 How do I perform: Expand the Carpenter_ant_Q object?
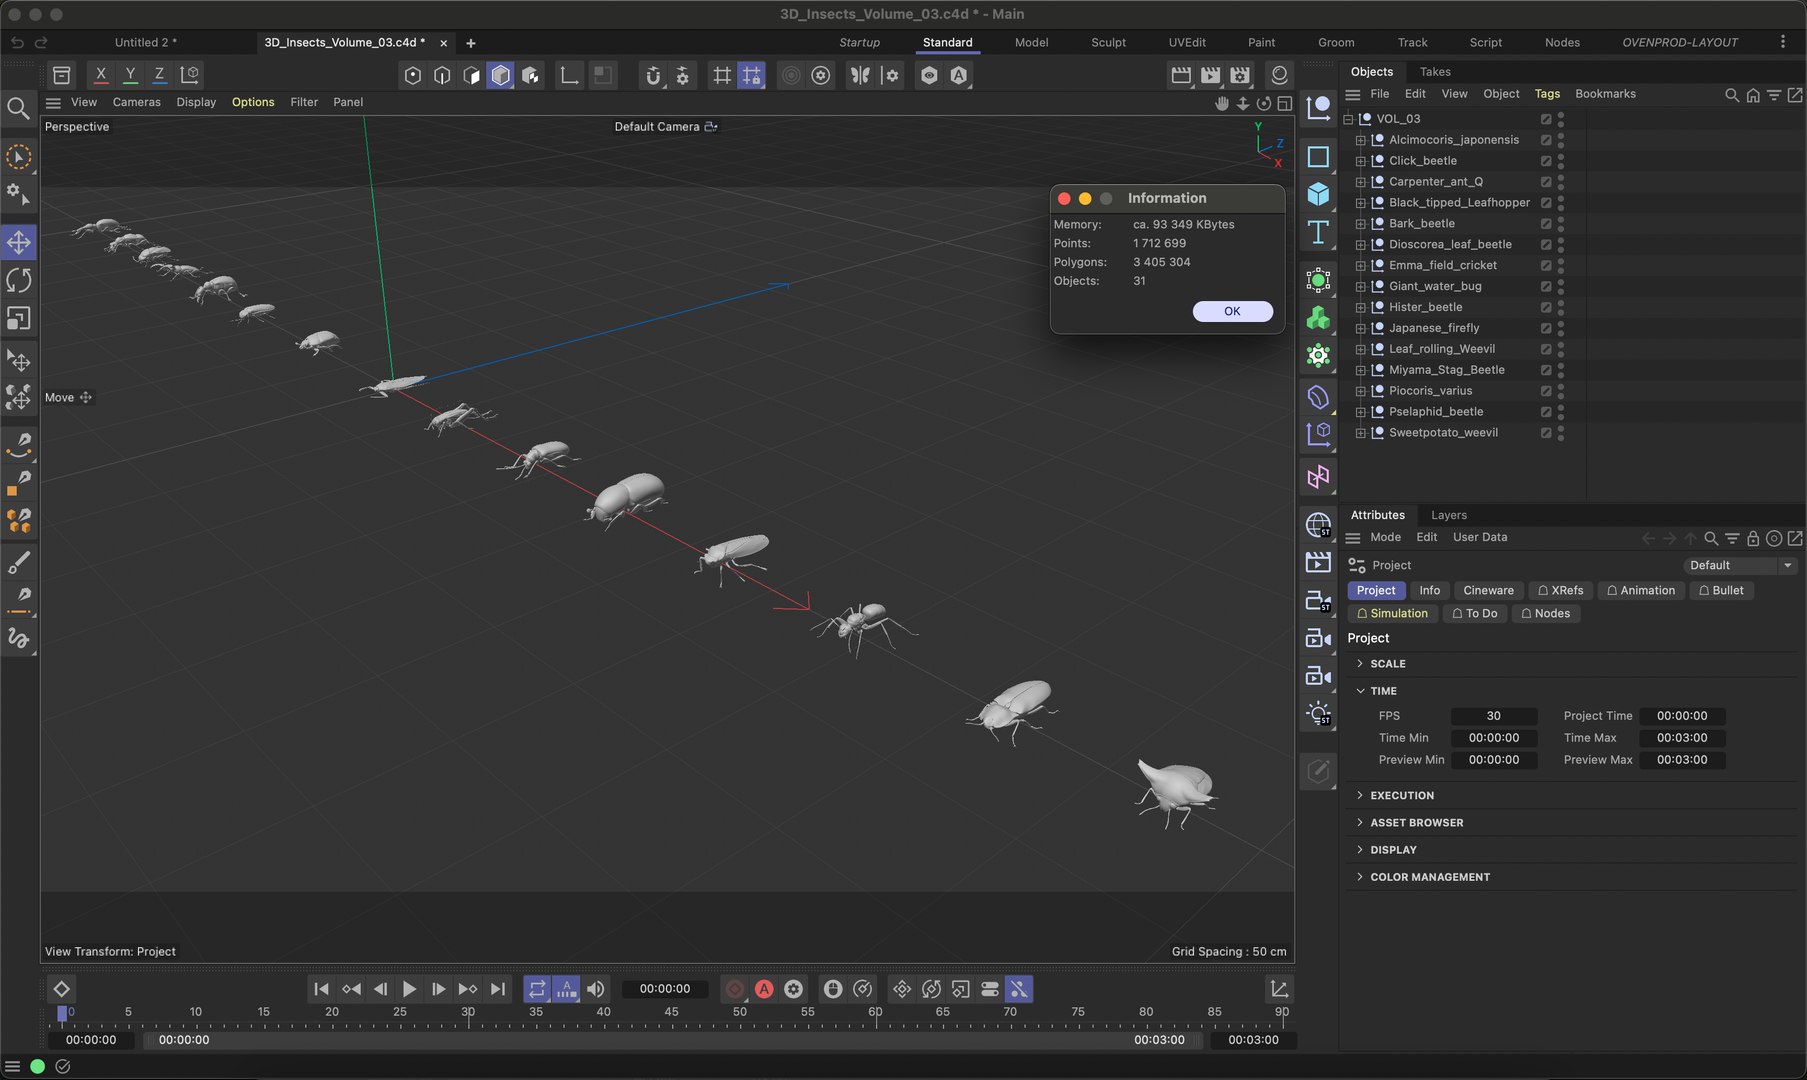click(x=1360, y=182)
